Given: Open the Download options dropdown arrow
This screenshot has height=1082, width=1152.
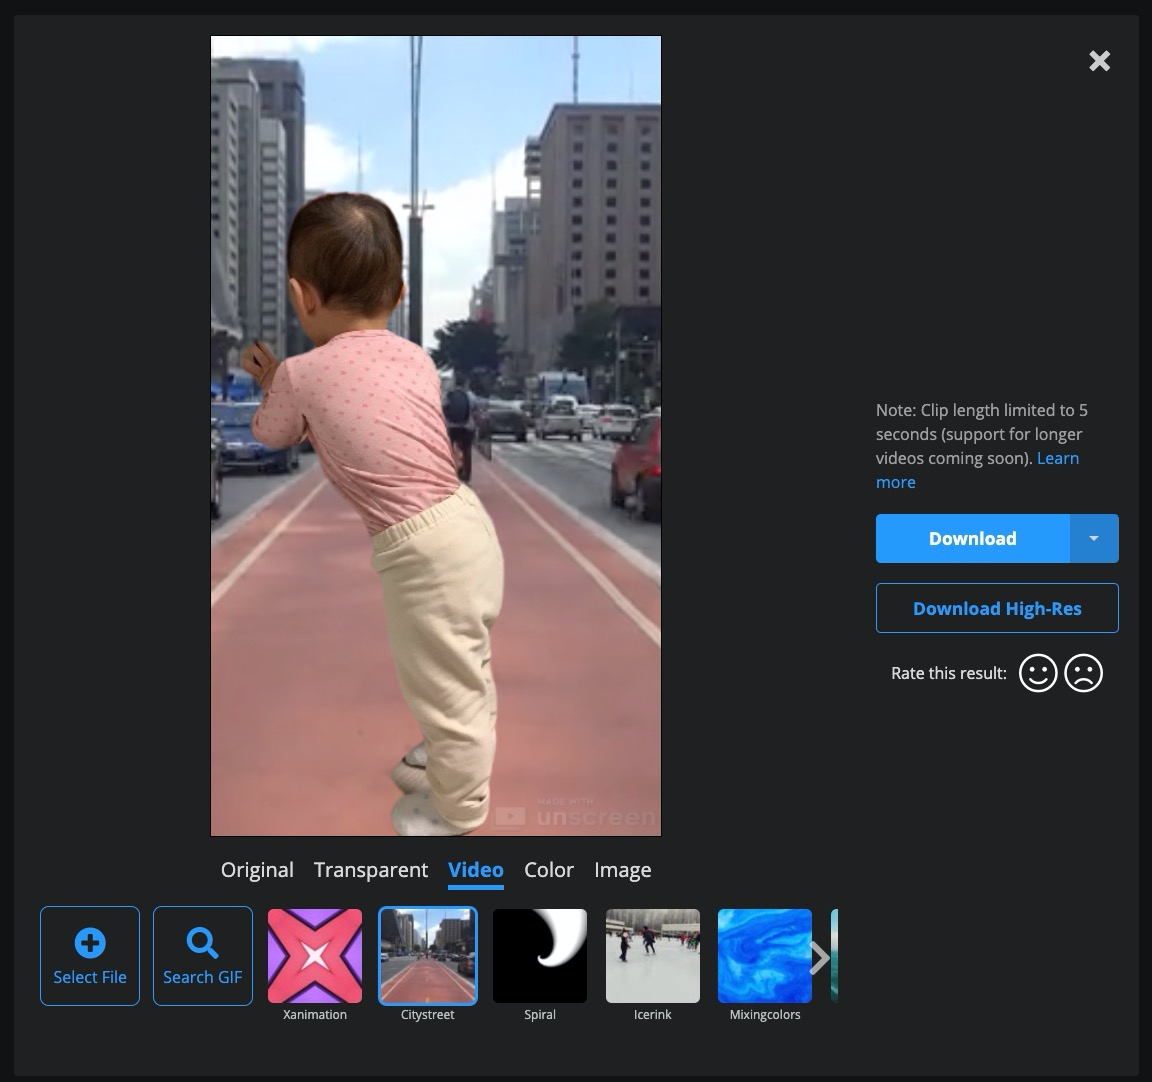Looking at the screenshot, I should pyautogui.click(x=1094, y=539).
